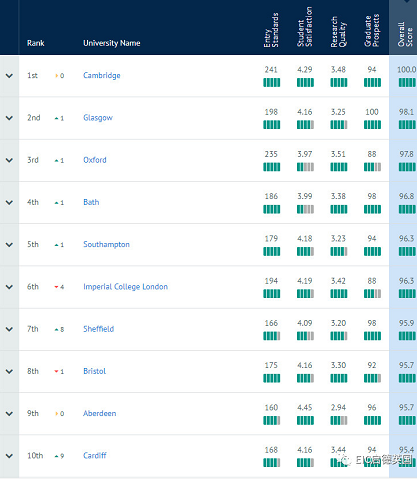Select Bath's Student Satisfaction value 3.99

pyautogui.click(x=305, y=196)
